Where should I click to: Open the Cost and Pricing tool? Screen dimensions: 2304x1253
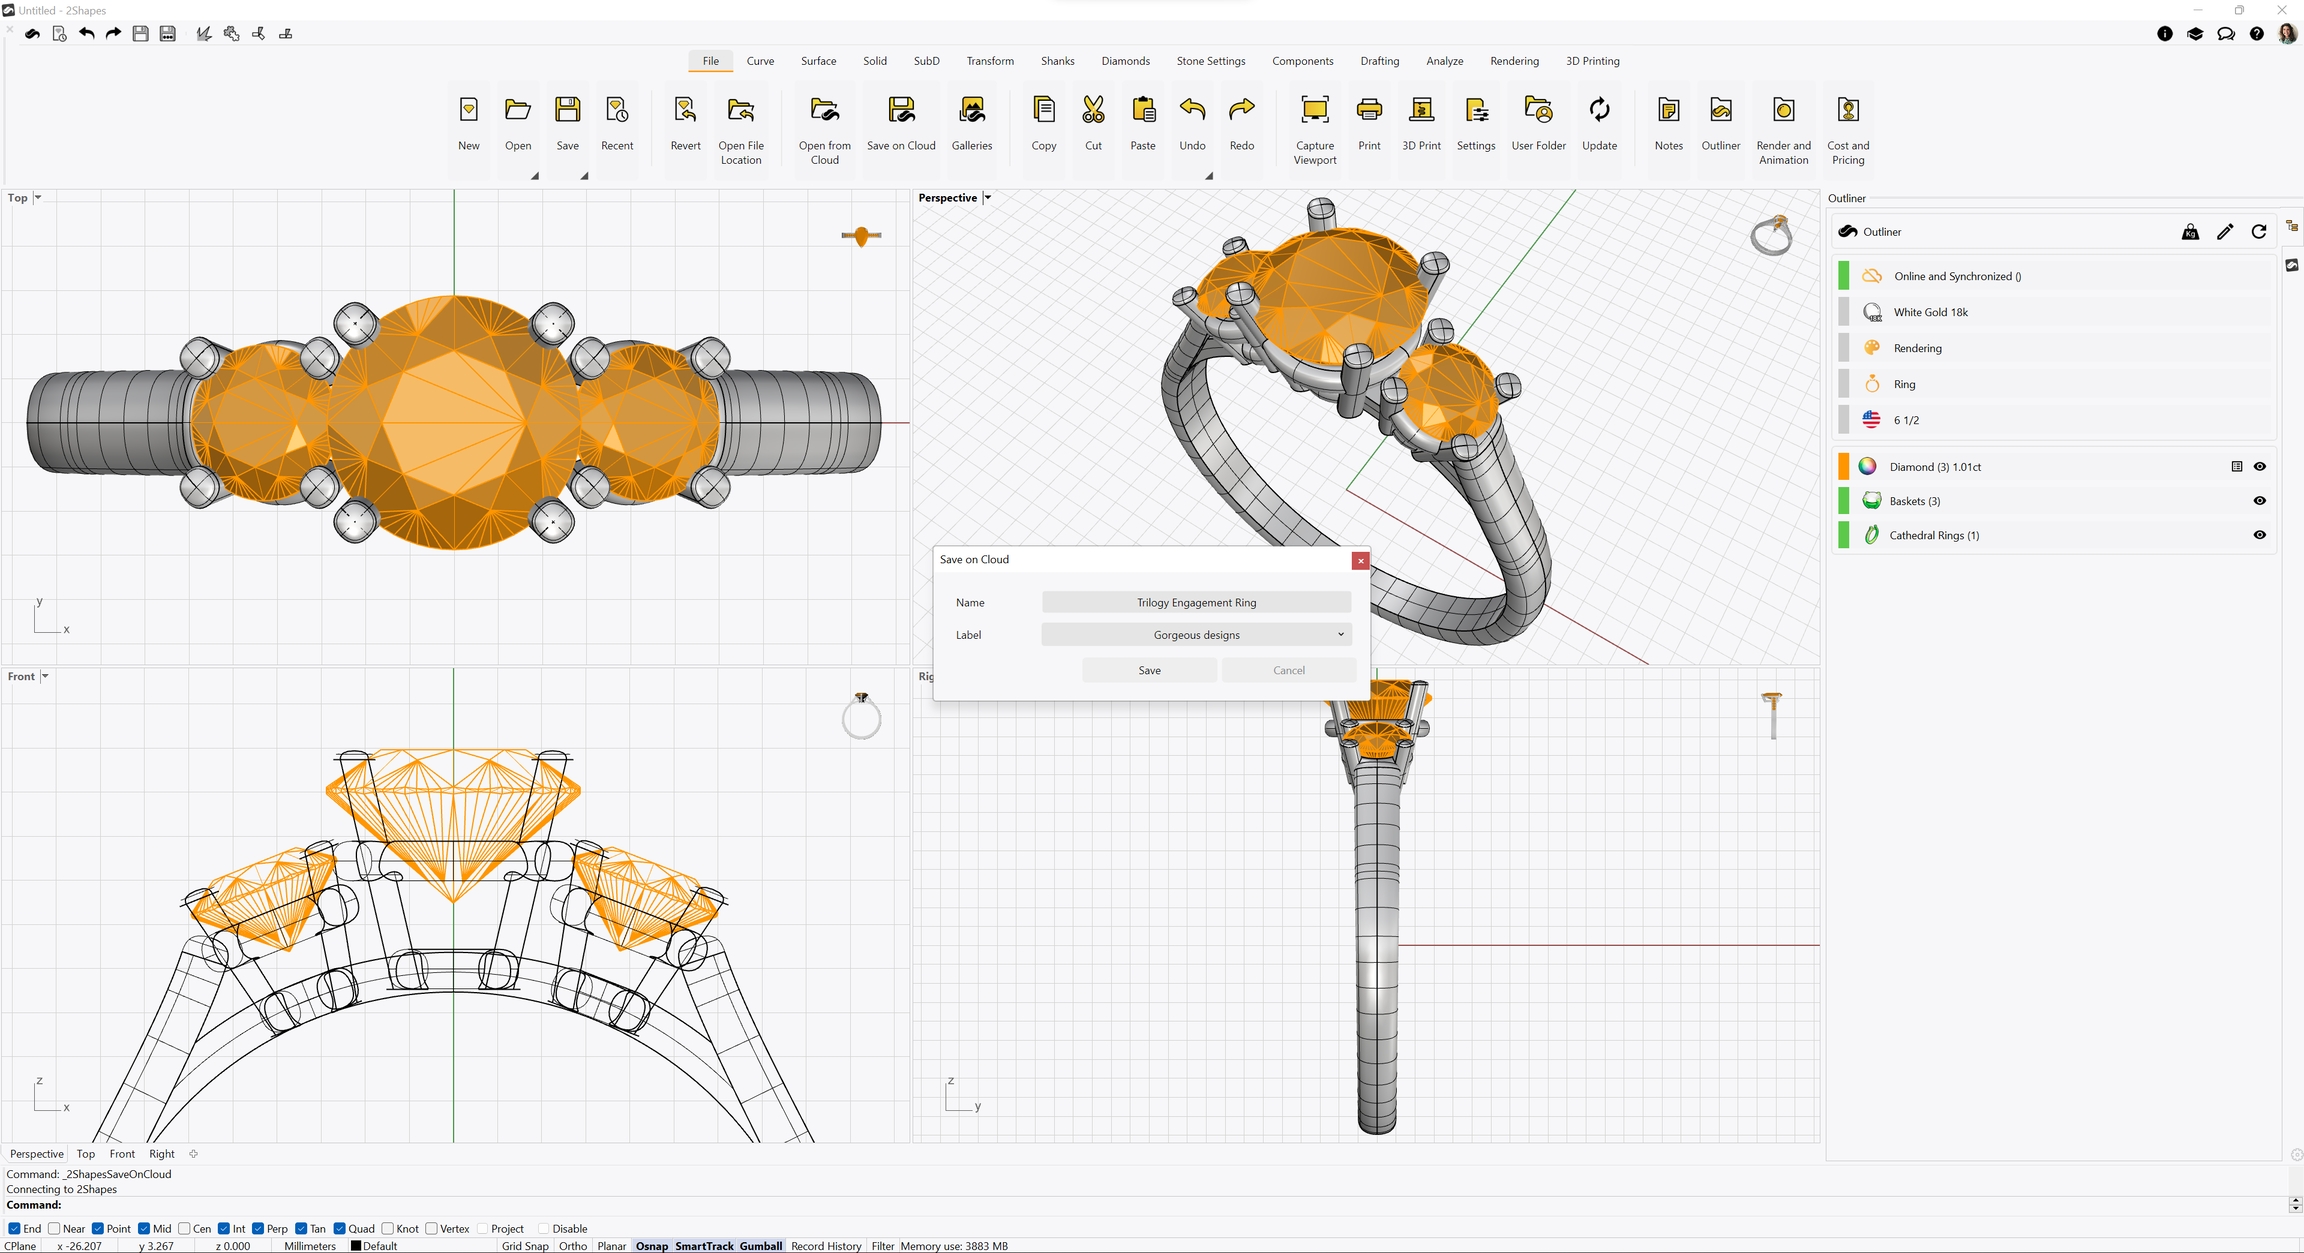click(x=1847, y=111)
